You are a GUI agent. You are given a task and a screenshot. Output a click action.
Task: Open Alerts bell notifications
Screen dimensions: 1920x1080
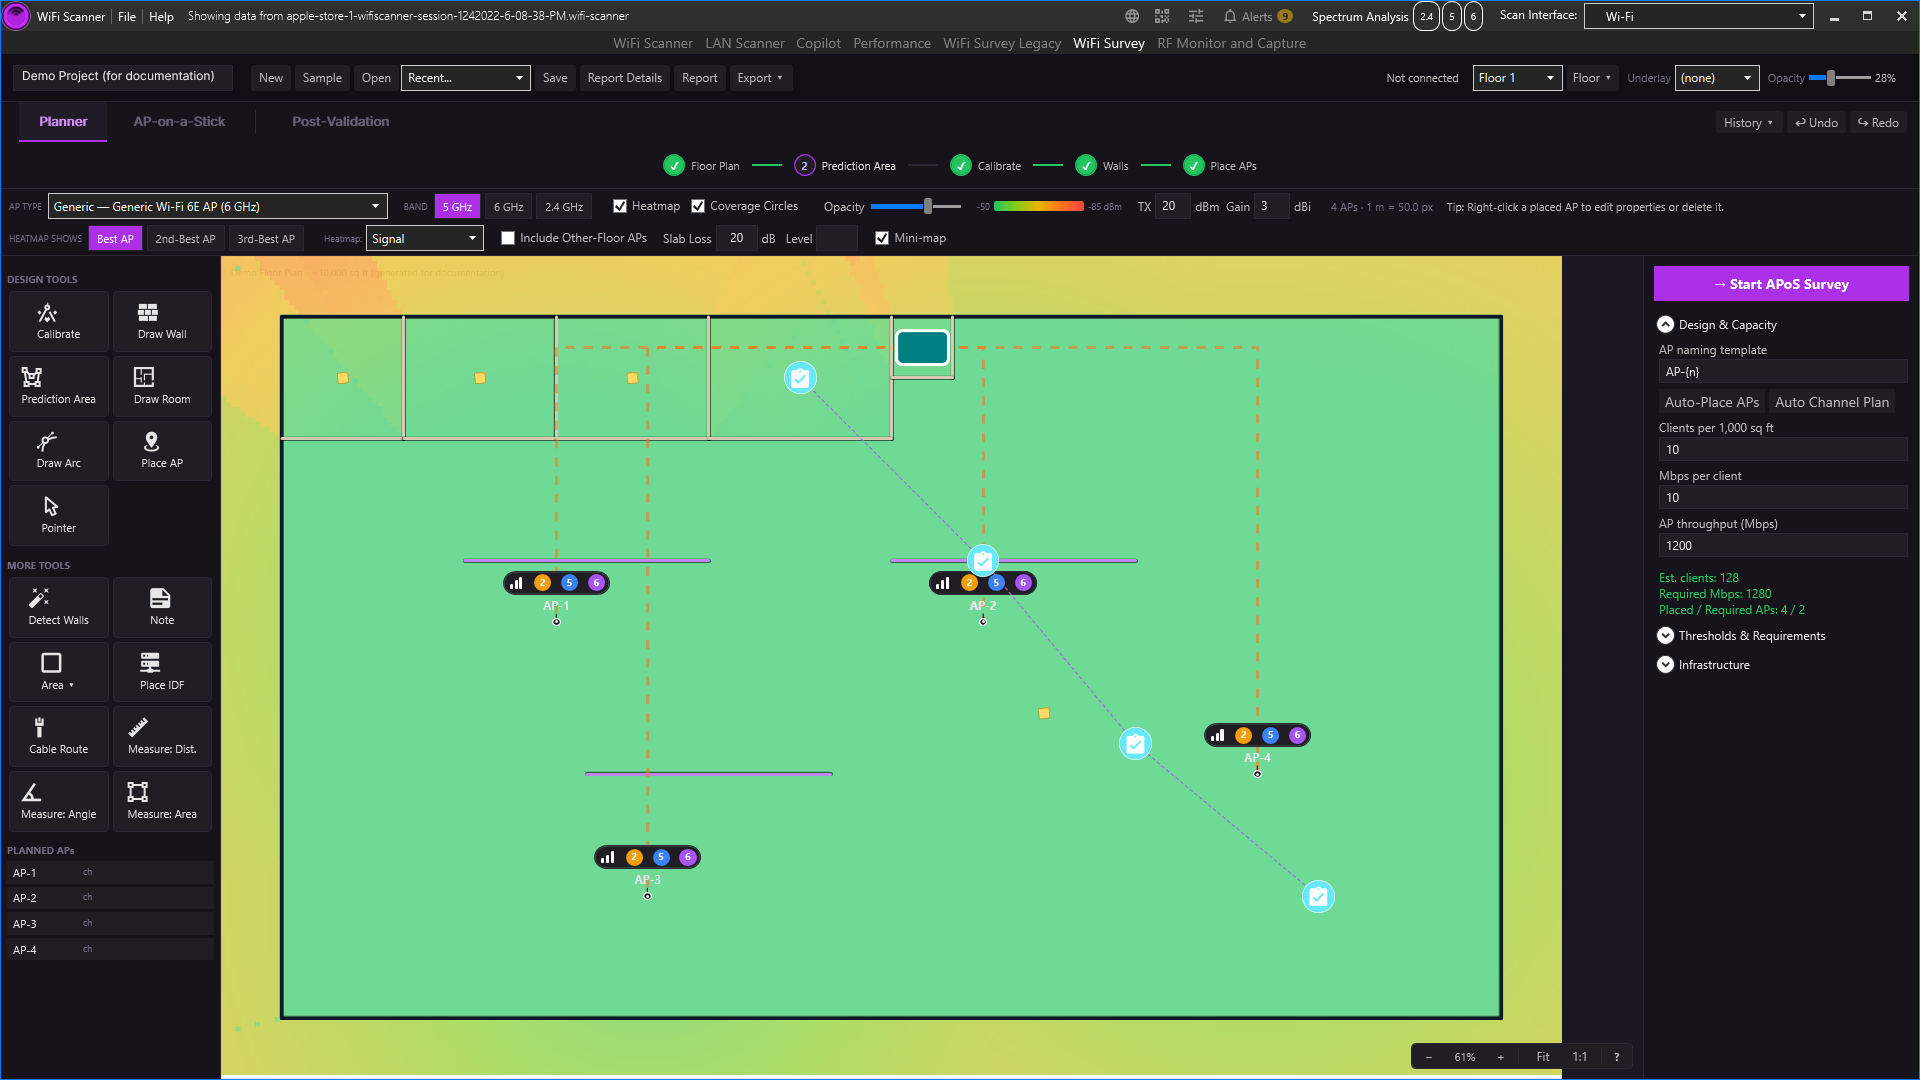(1257, 16)
